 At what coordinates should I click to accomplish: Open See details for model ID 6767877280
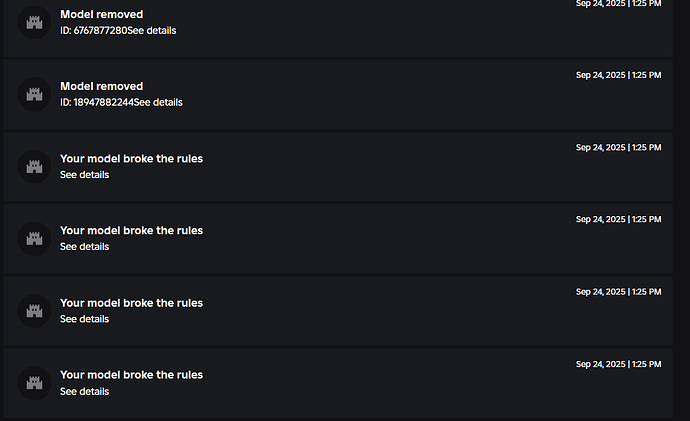click(x=152, y=30)
